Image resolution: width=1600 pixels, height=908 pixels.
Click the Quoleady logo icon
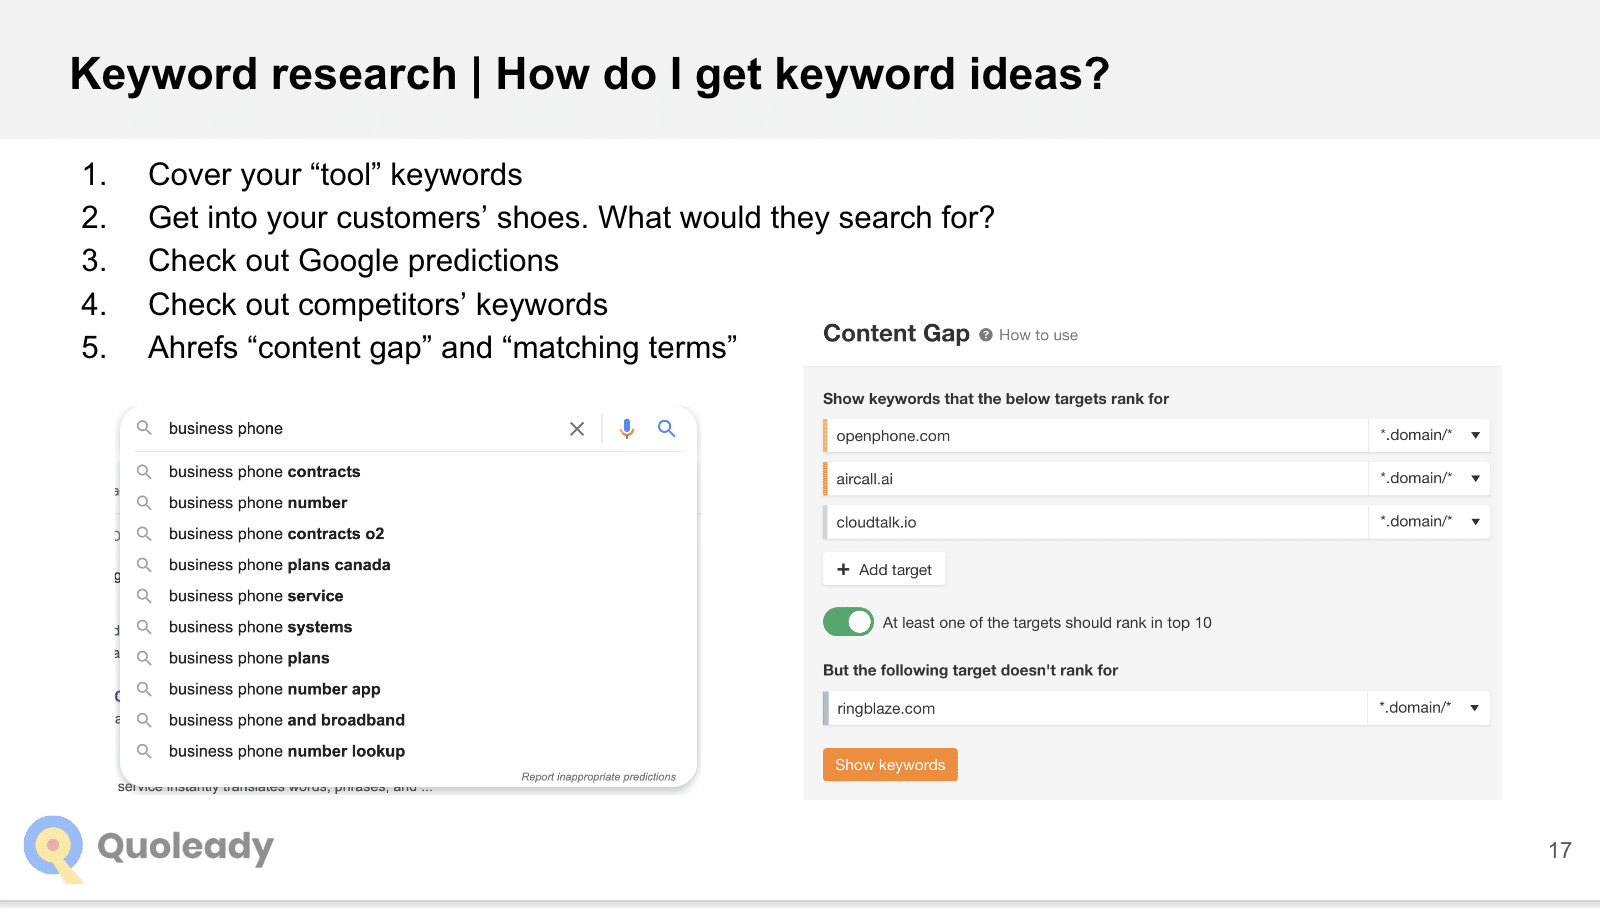click(54, 848)
